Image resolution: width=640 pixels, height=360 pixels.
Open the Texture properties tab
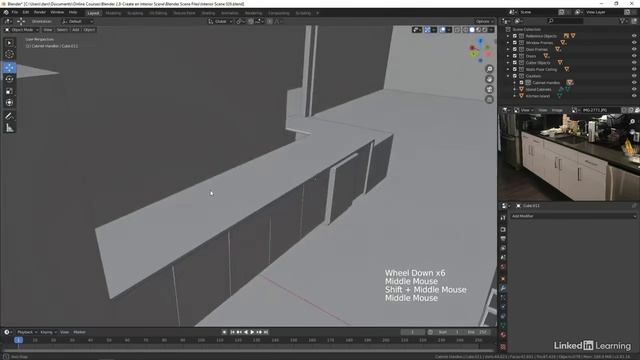503,347
